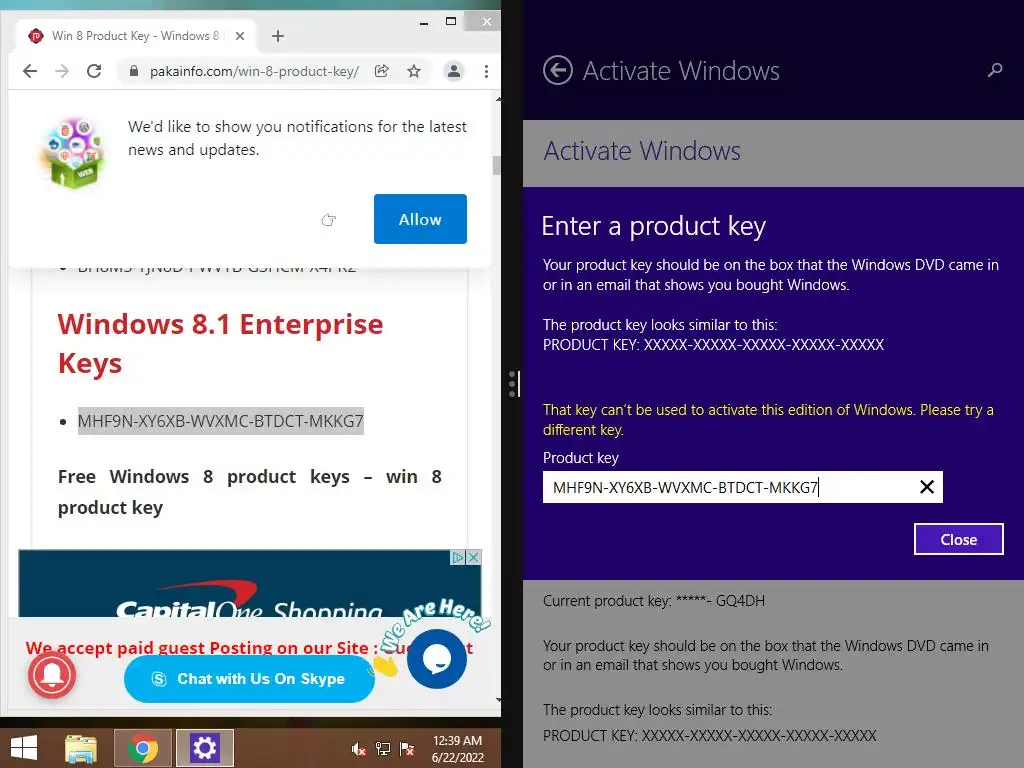Bookmark this page with star icon
This screenshot has width=1024, height=768.
click(414, 71)
